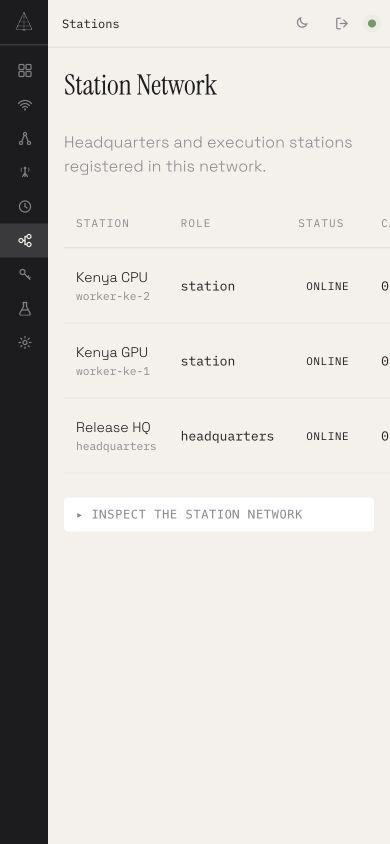Screen dimensions: 390x844
Task: Click ONLINE status of Kenya CPU
Action: tap(327, 286)
